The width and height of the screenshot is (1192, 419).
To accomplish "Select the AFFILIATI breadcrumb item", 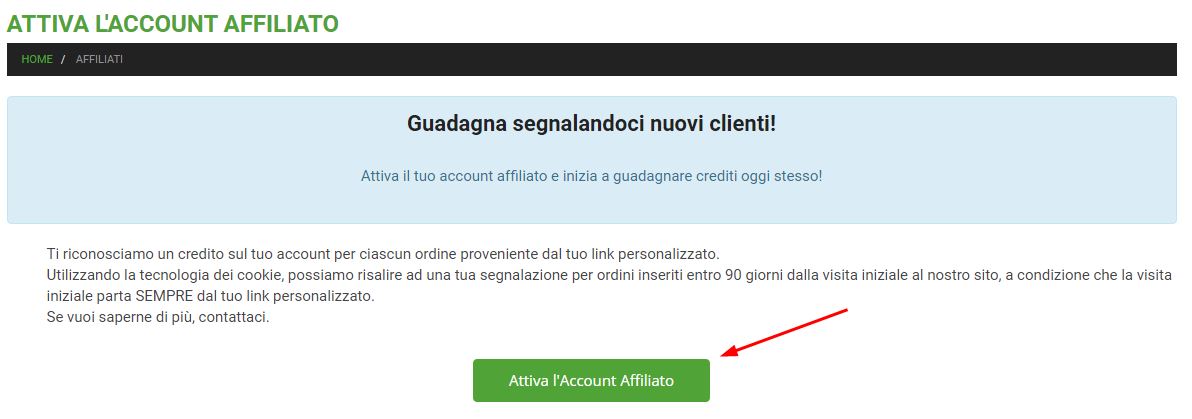I will click(99, 59).
